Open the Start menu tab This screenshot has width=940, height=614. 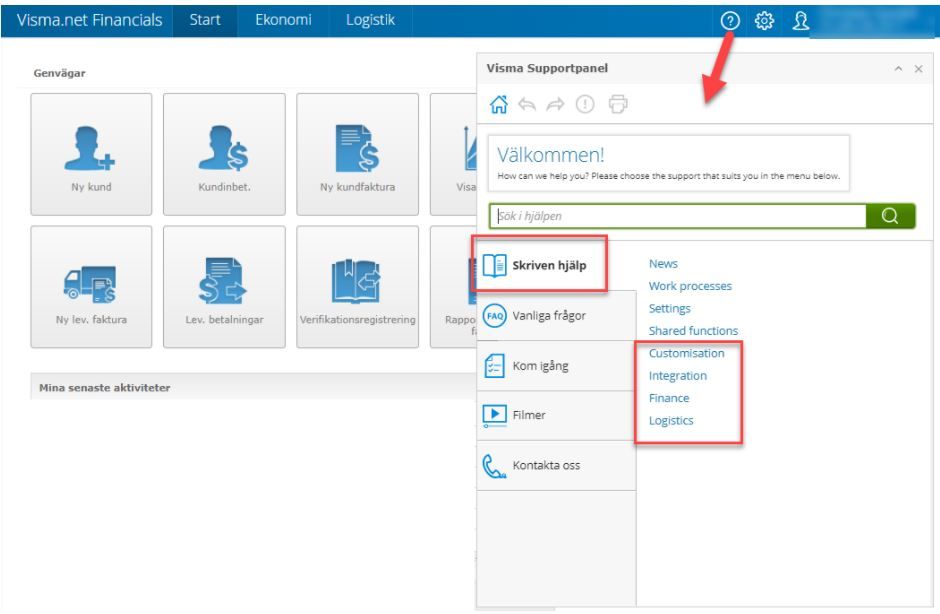click(205, 20)
